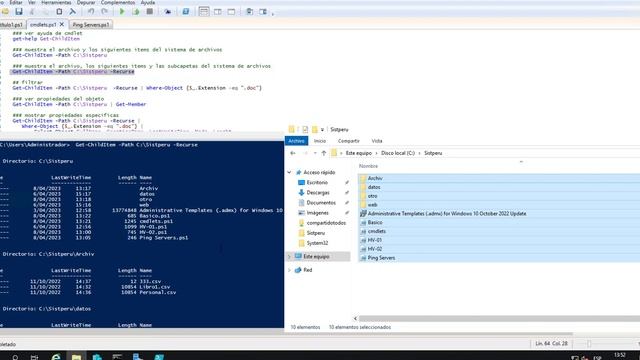Click the Clear Console Pane icon

coord(73,11)
